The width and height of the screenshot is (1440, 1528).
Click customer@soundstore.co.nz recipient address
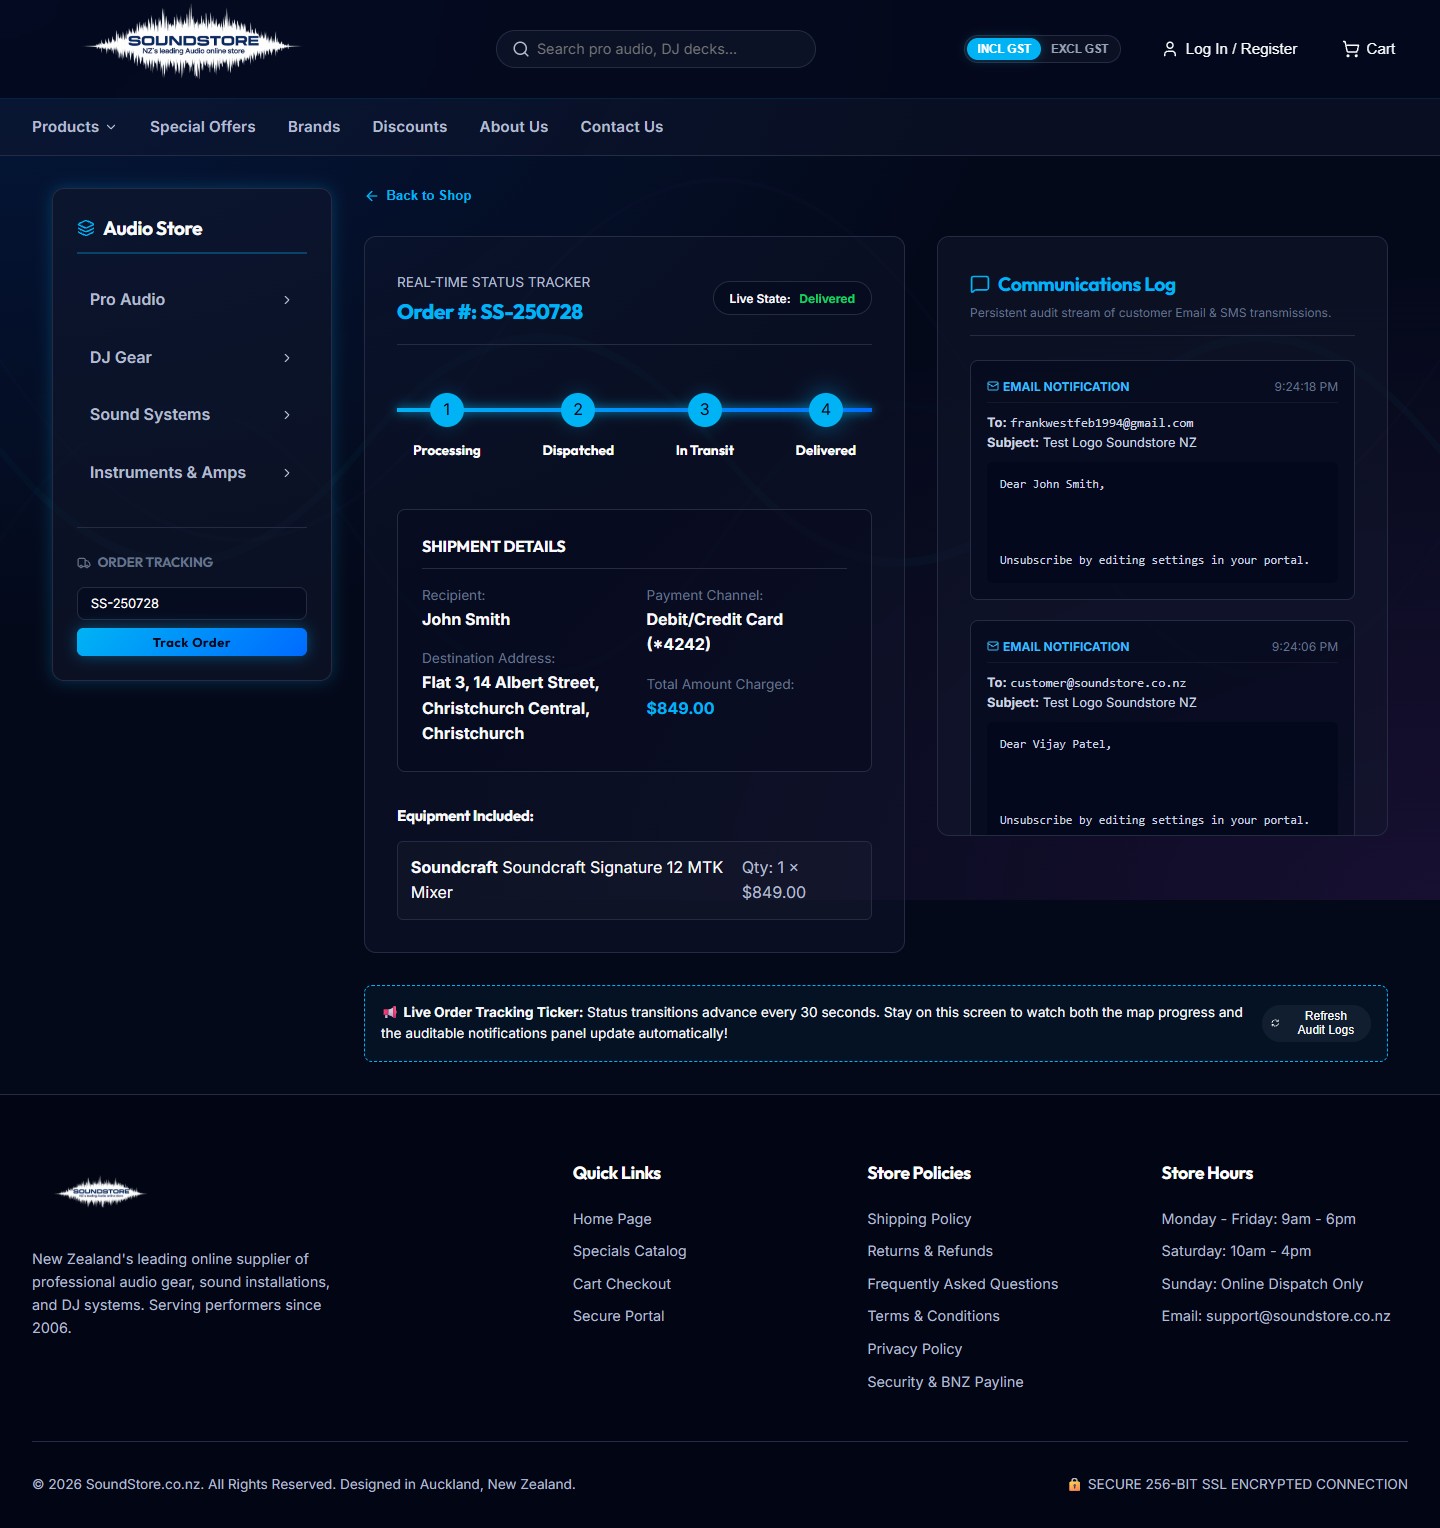1098,683
